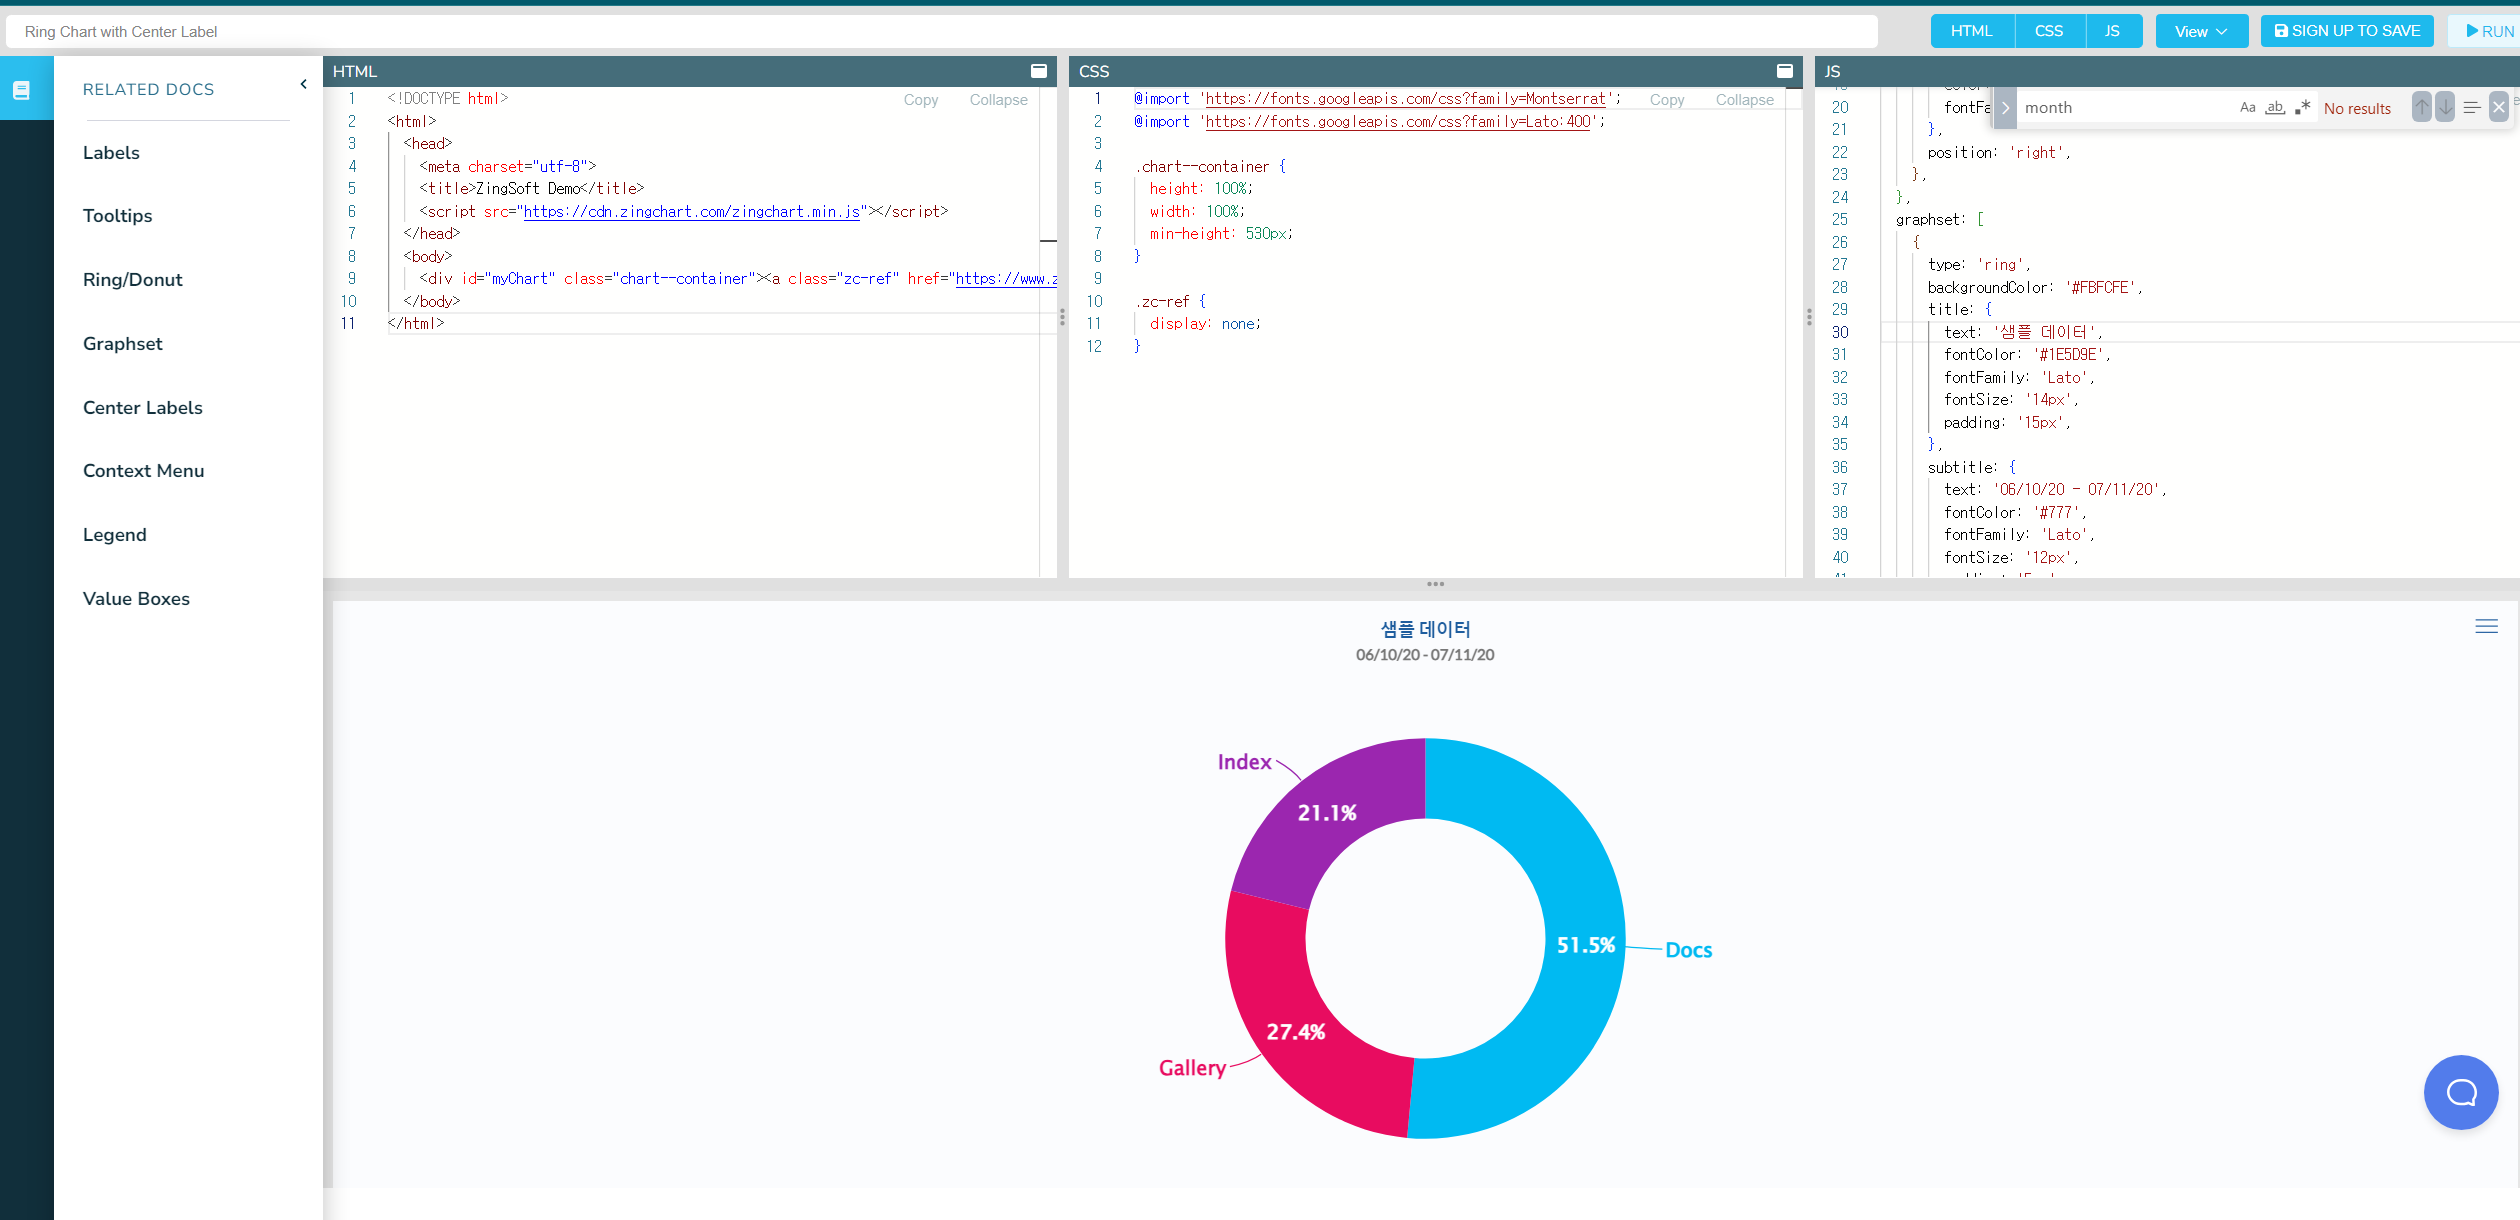Click the RELATED DOCS heading
Viewport: 2520px width, 1220px height.
pyautogui.click(x=148, y=90)
